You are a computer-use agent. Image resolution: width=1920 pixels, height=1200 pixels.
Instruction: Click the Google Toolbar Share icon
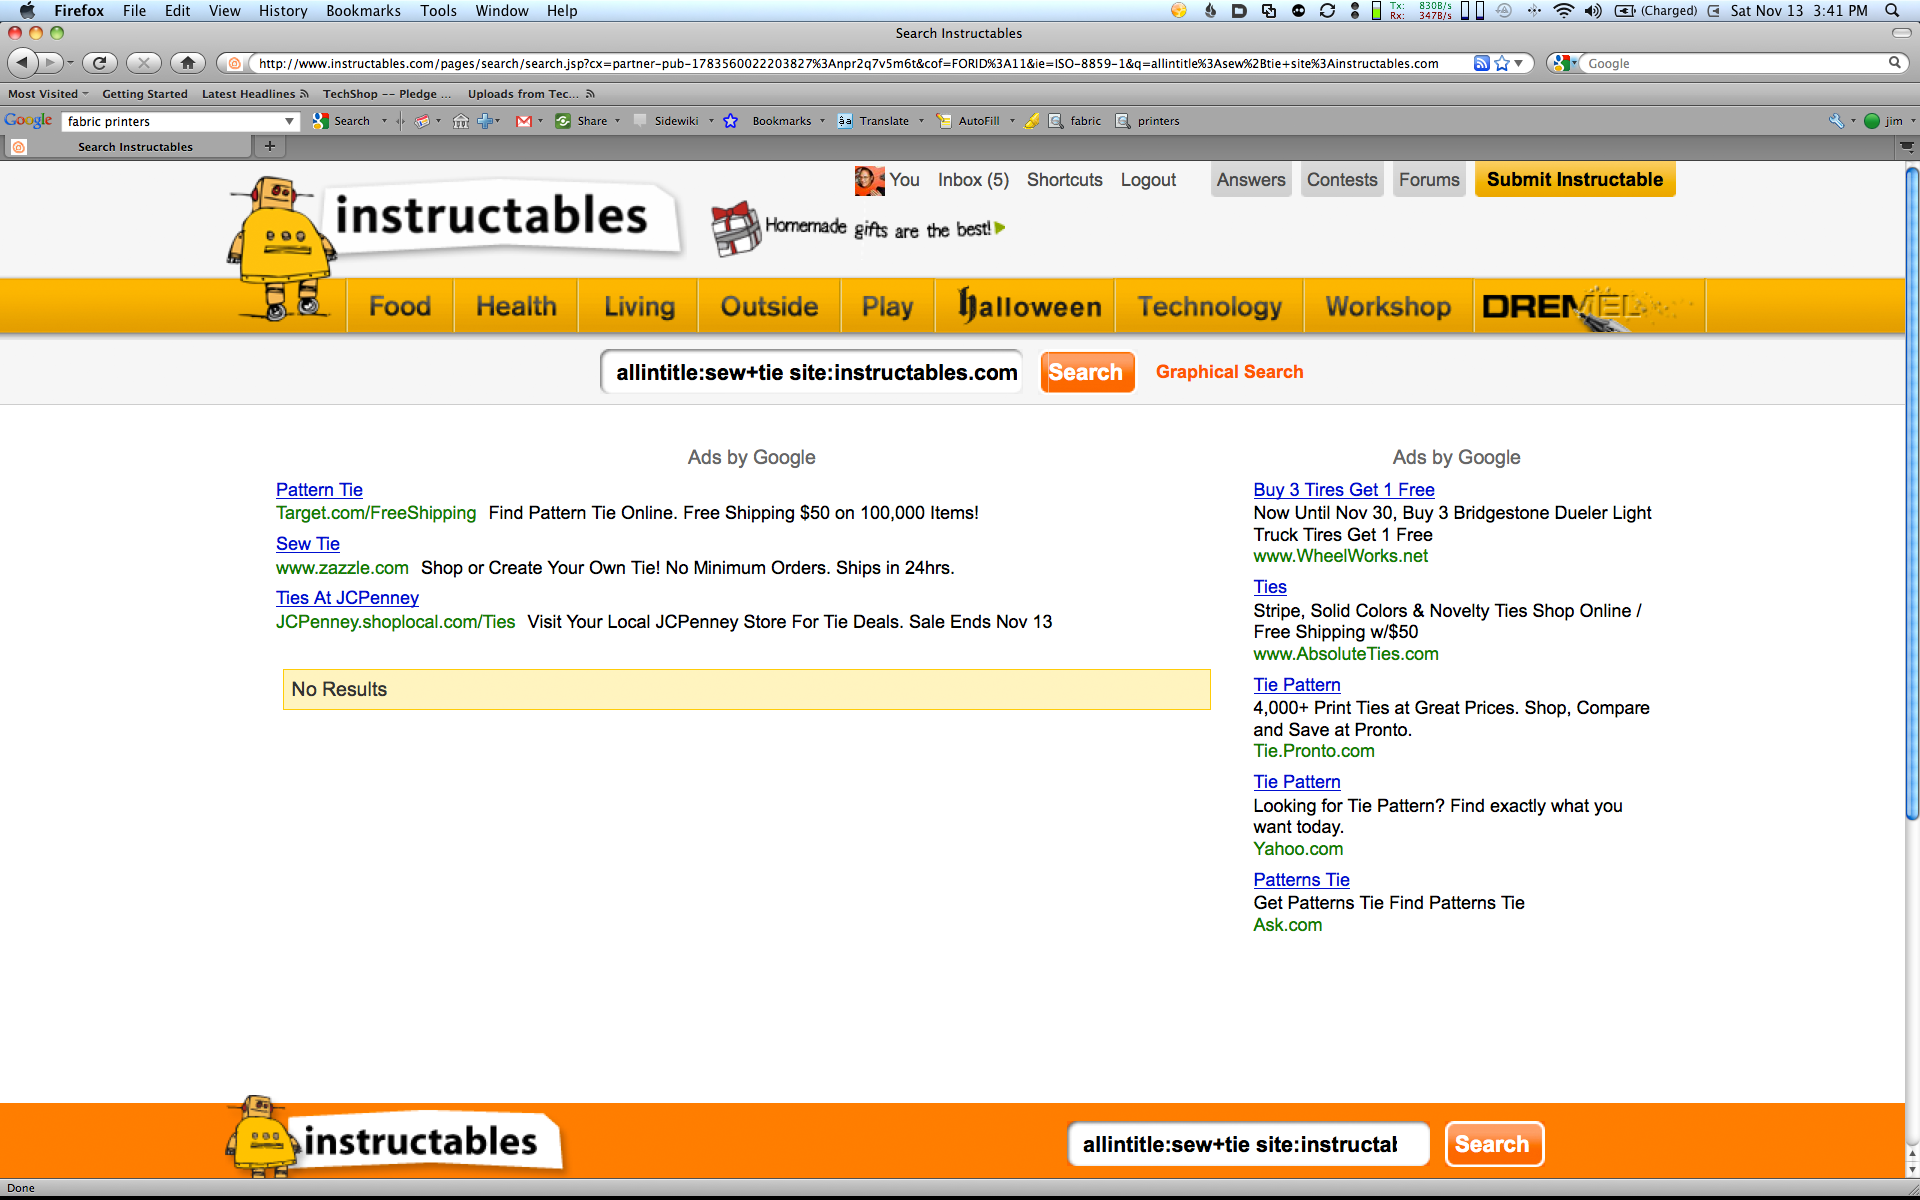(563, 121)
